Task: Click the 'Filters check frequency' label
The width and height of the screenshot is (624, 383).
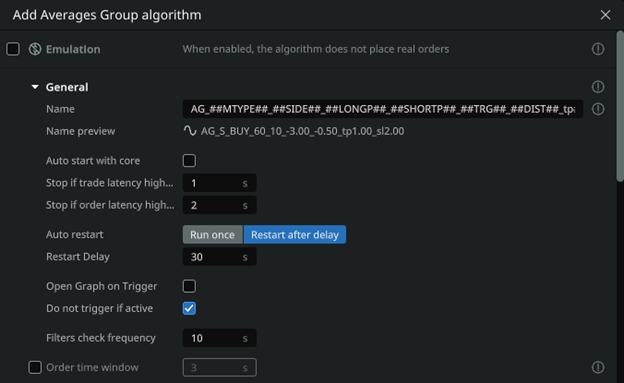Action: click(101, 338)
